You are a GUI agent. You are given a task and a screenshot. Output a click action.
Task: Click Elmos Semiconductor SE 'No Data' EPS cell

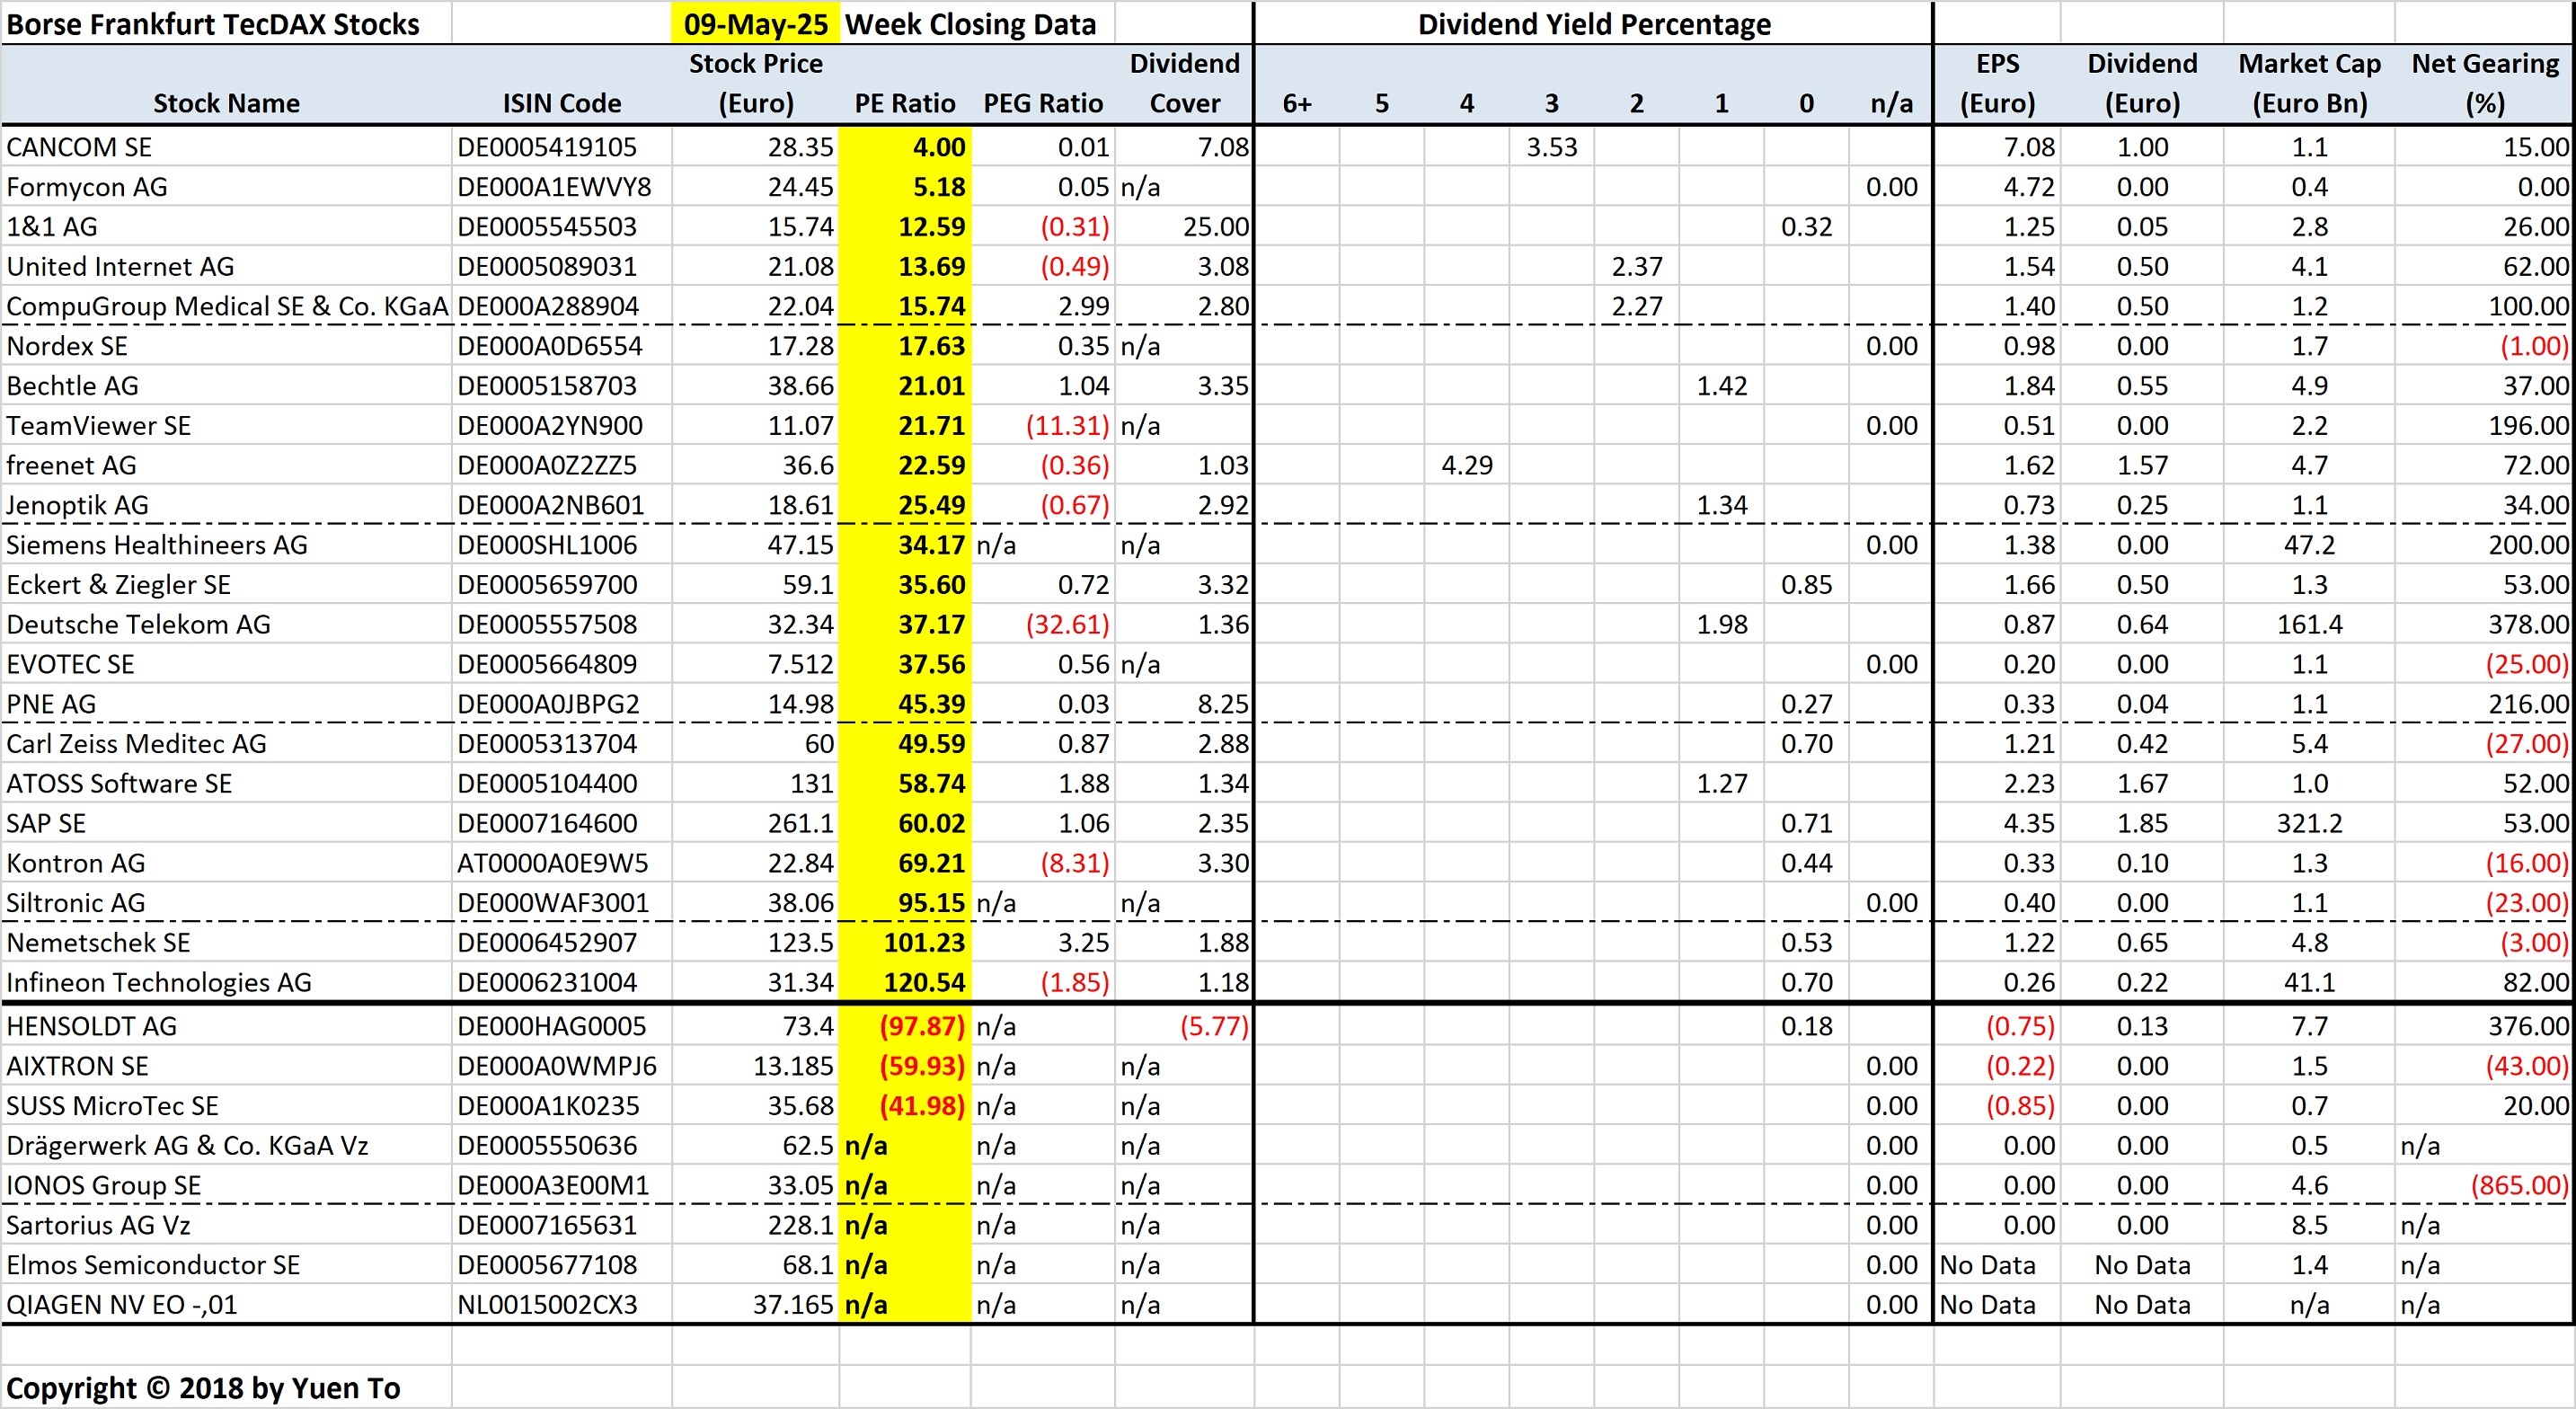1996,1265
